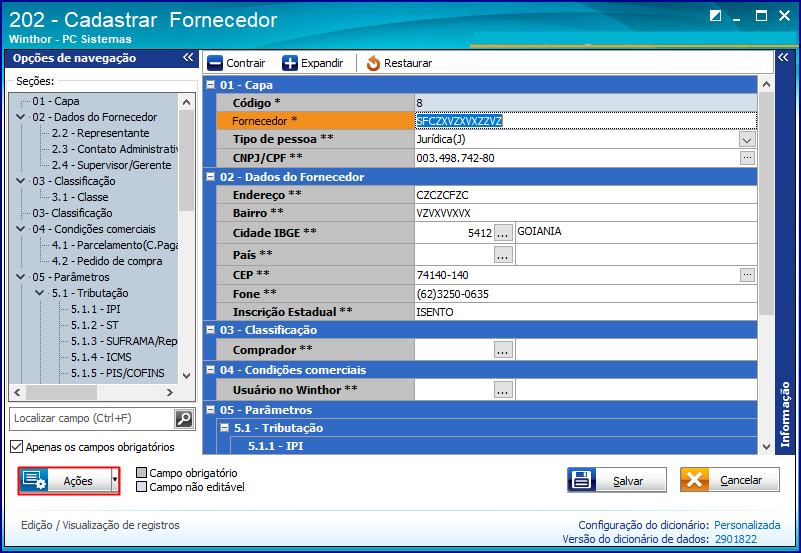Click the Inscrição Estadual input field

pyautogui.click(x=585, y=312)
